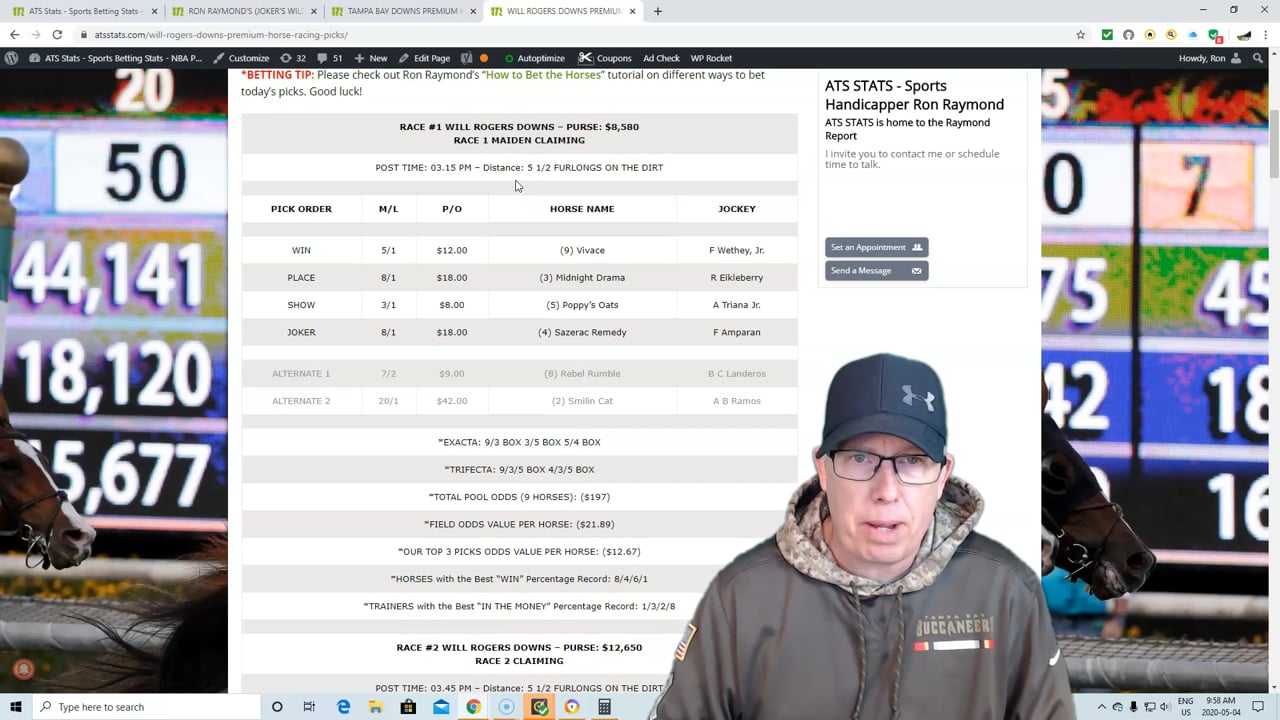The width and height of the screenshot is (1280, 720).
Task: Select the horse name (3) Midnight Drama
Action: (x=582, y=278)
